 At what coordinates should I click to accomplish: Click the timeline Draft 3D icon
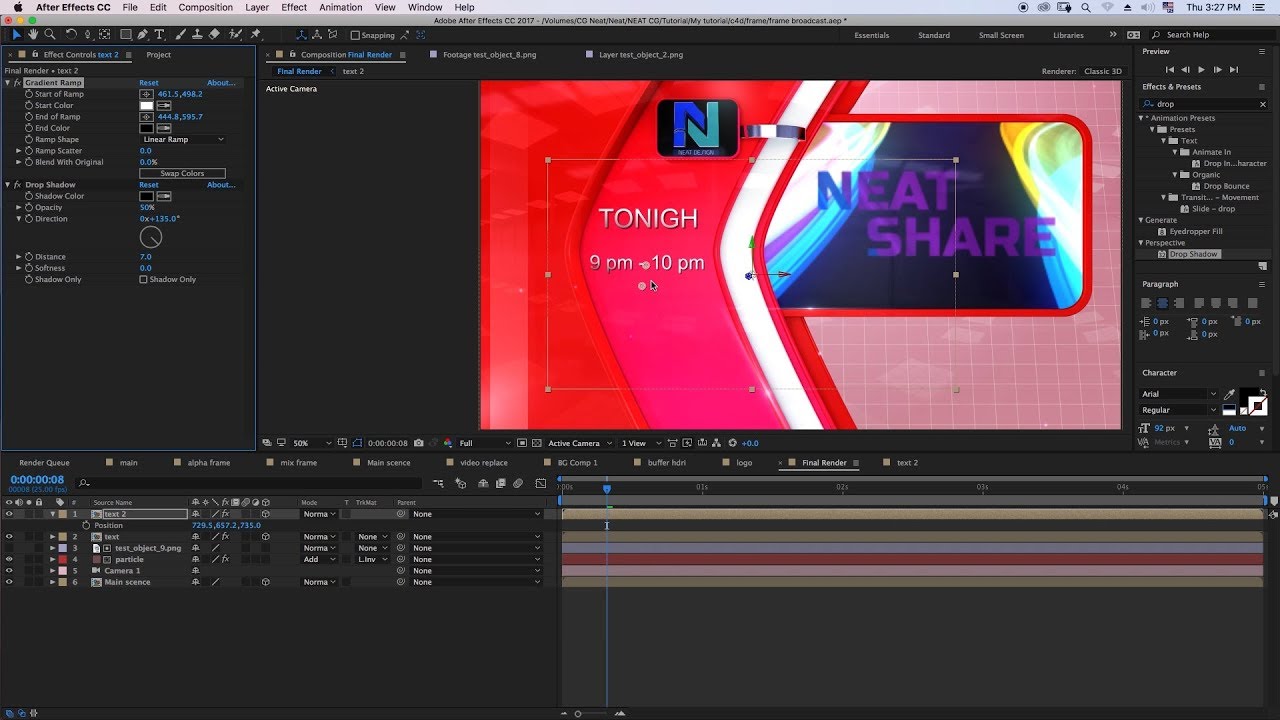pyautogui.click(x=461, y=484)
